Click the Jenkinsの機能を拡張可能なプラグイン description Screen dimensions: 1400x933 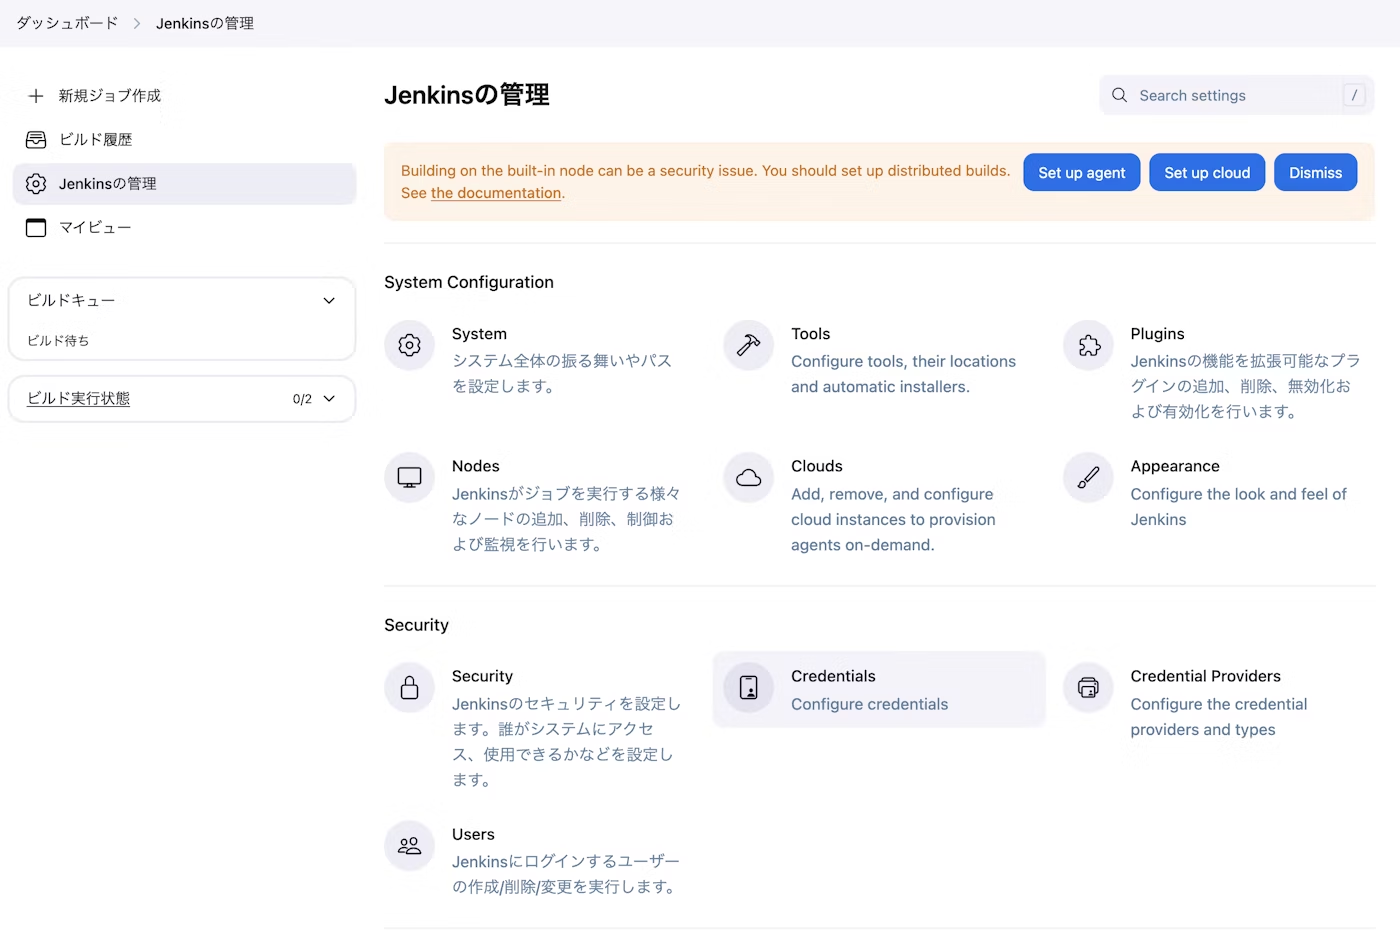(x=1246, y=386)
